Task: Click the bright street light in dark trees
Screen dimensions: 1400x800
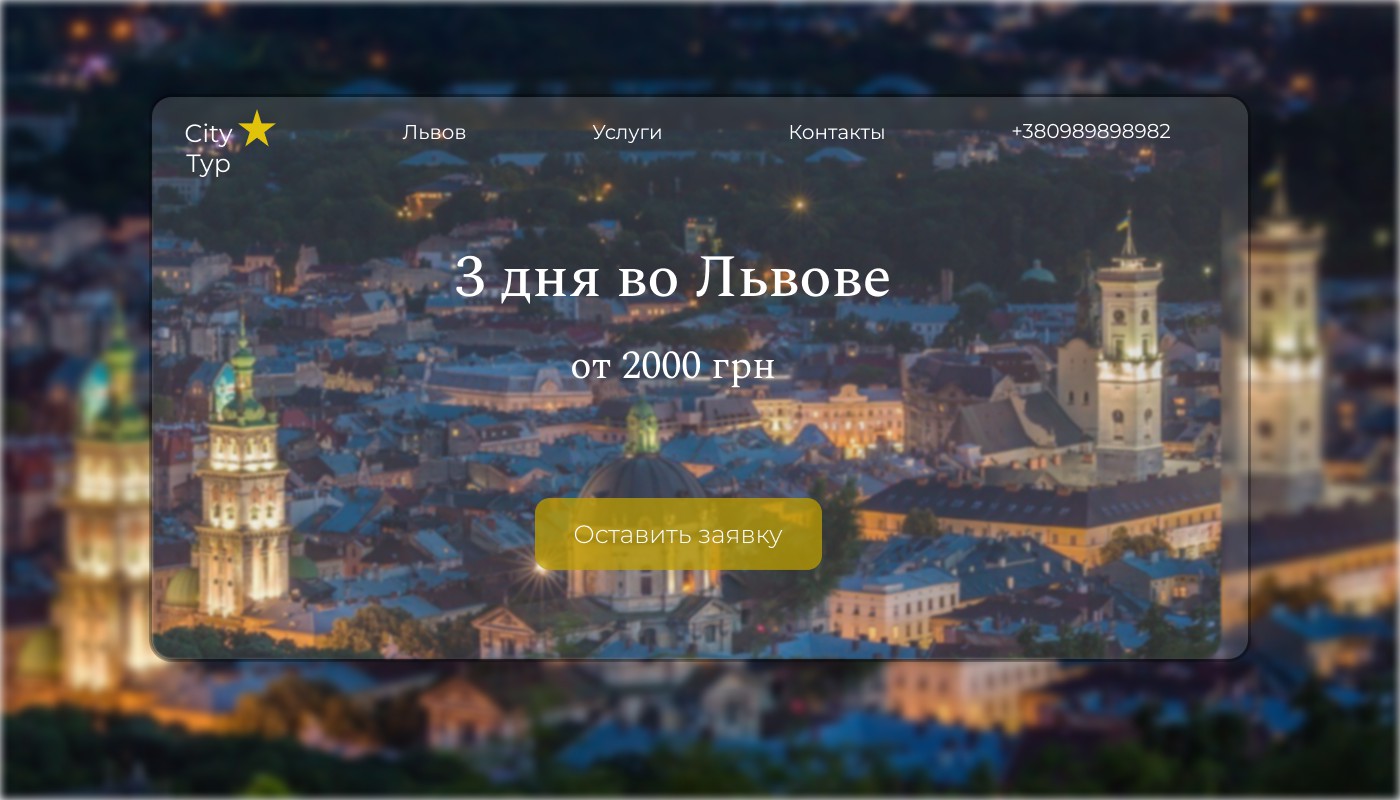Action: point(798,205)
